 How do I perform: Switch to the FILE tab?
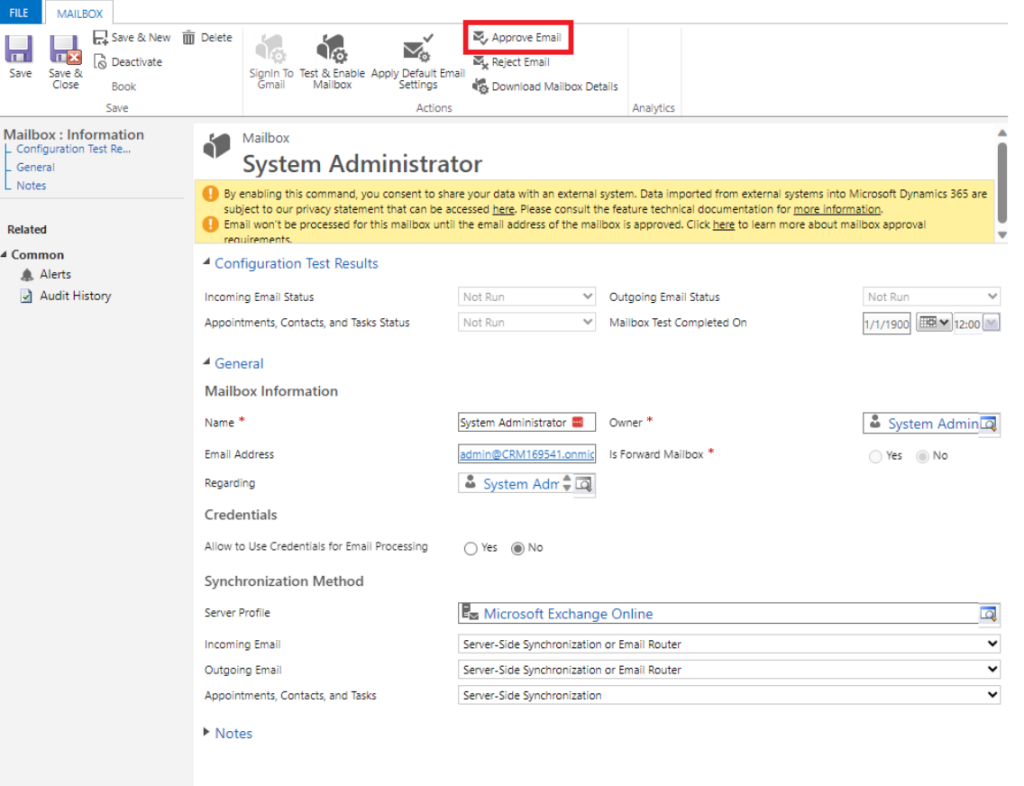[x=19, y=12]
